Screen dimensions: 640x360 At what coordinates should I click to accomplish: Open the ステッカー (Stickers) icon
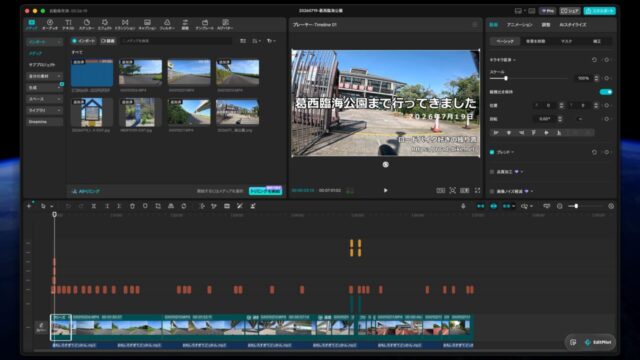(x=87, y=24)
